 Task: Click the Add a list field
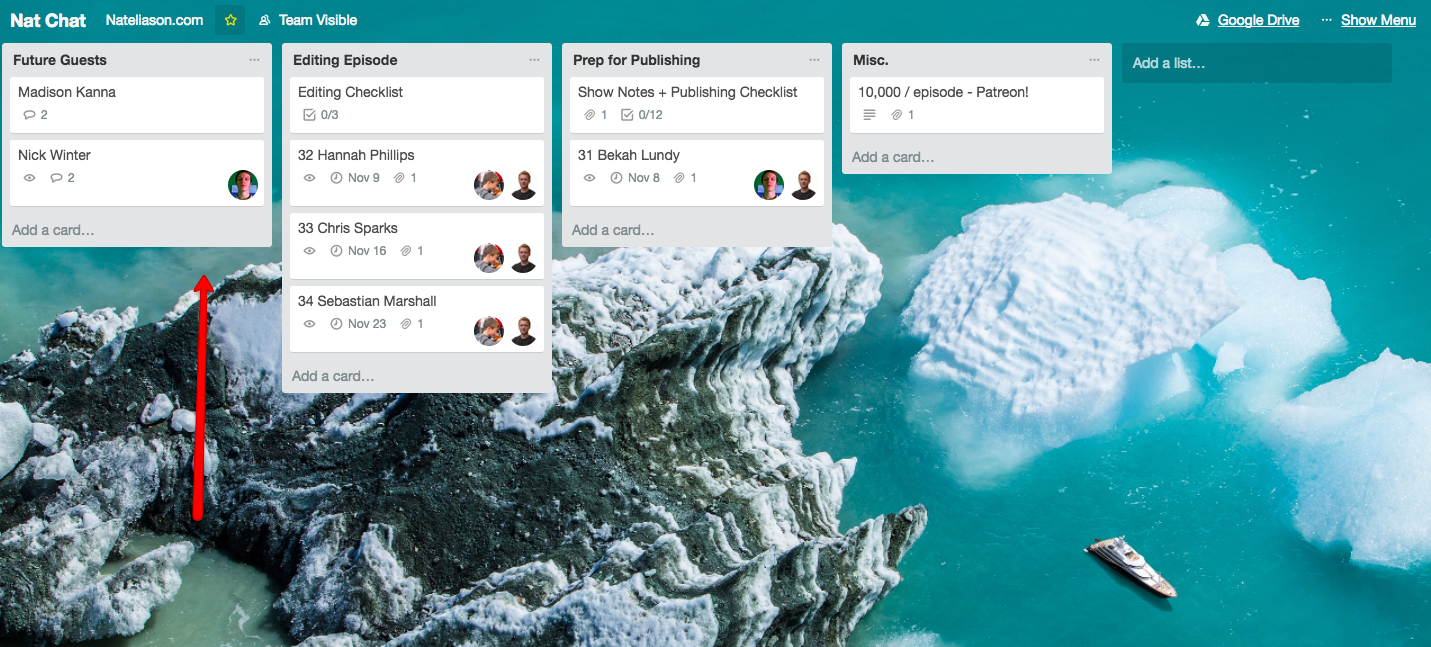point(1257,63)
